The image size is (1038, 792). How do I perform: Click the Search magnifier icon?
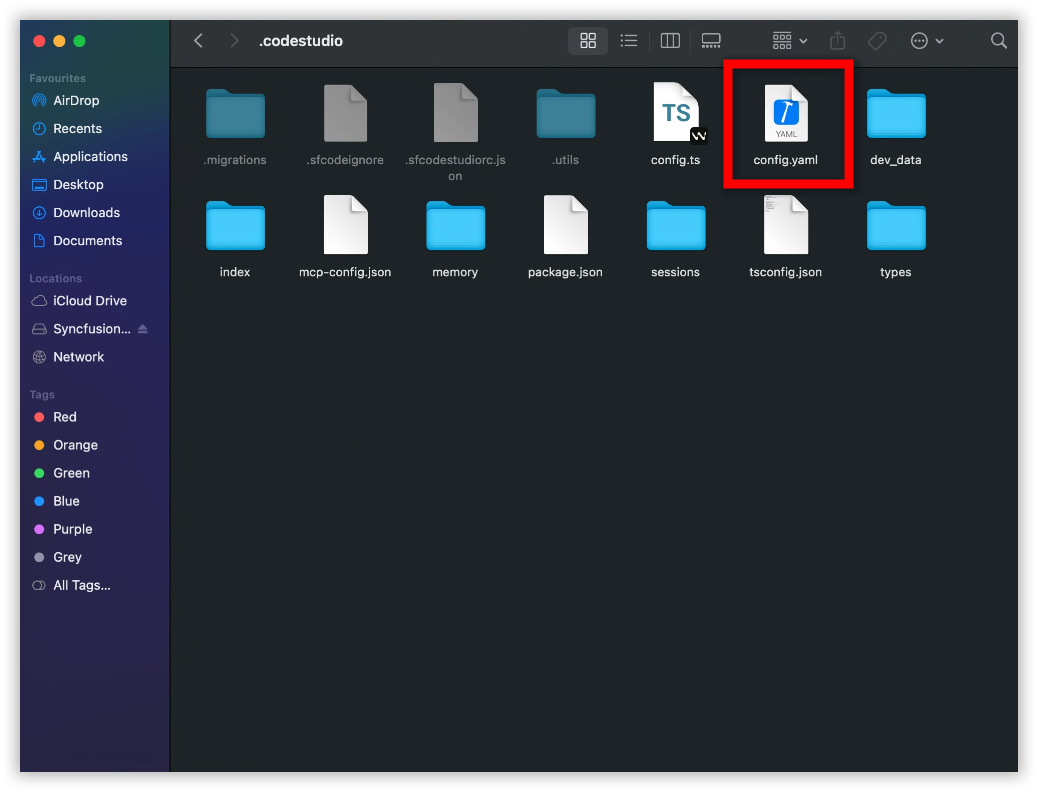(x=998, y=41)
